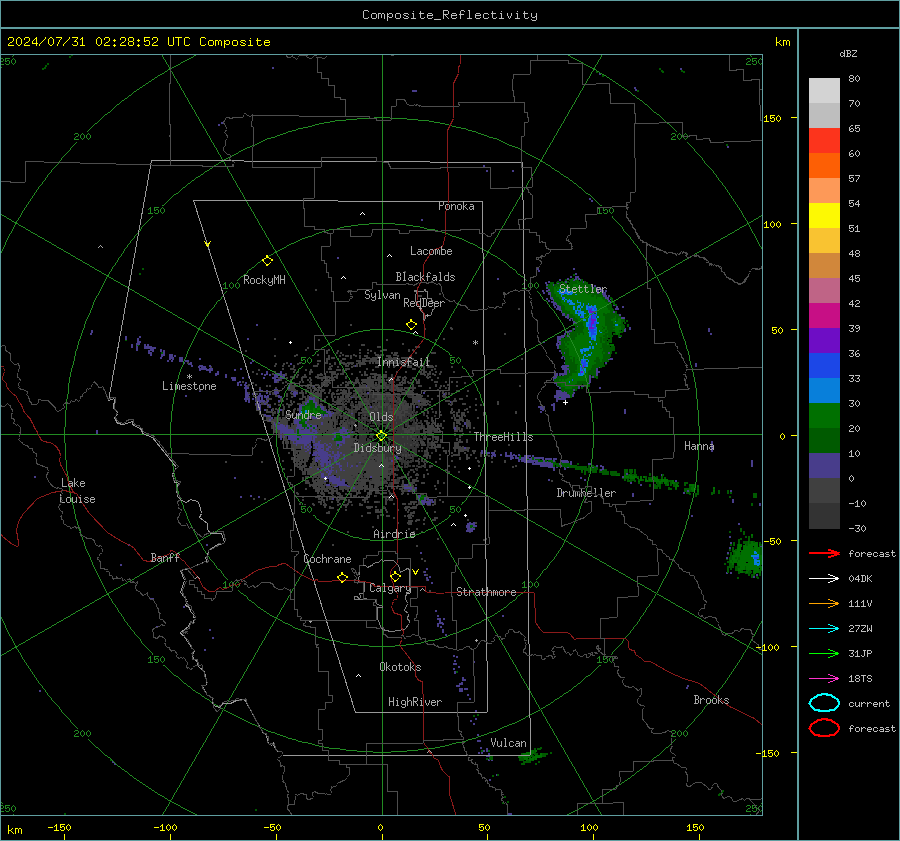
Task: Click the bright green swatch below 30 dBZ
Action: 824,416
